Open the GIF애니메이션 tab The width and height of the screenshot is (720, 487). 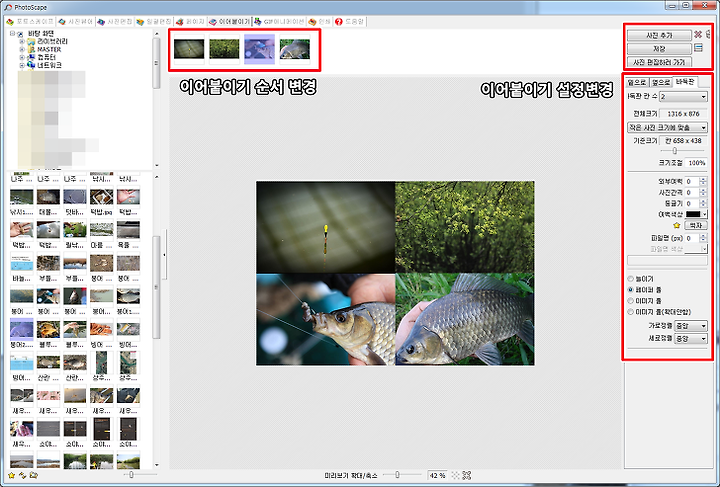click(x=280, y=22)
